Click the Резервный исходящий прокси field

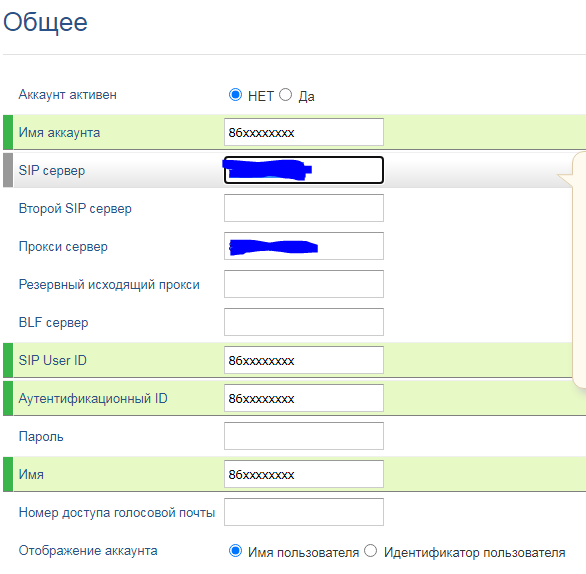click(304, 284)
